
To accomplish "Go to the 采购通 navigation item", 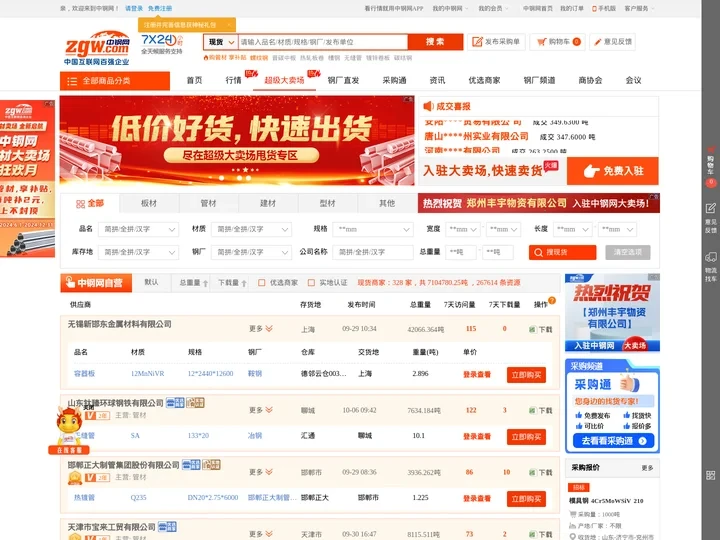I will (x=394, y=80).
